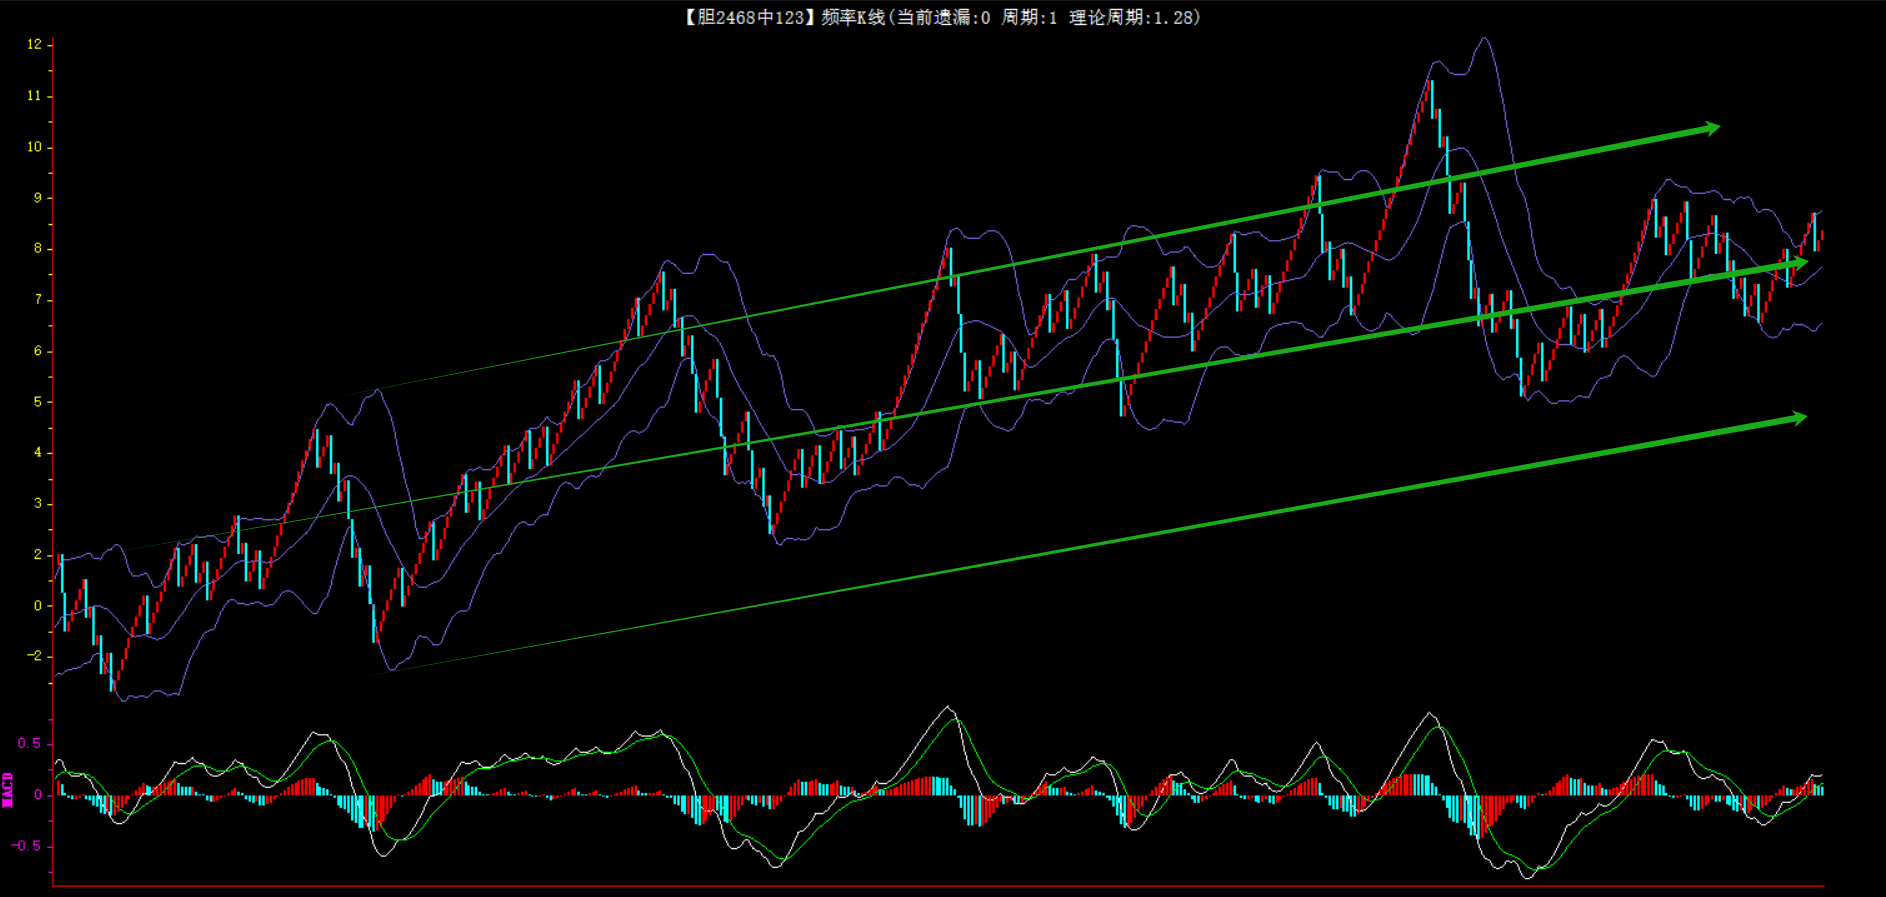Click the 0.5 label on the MACD axis
The height and width of the screenshot is (897, 1886).
click(x=29, y=743)
